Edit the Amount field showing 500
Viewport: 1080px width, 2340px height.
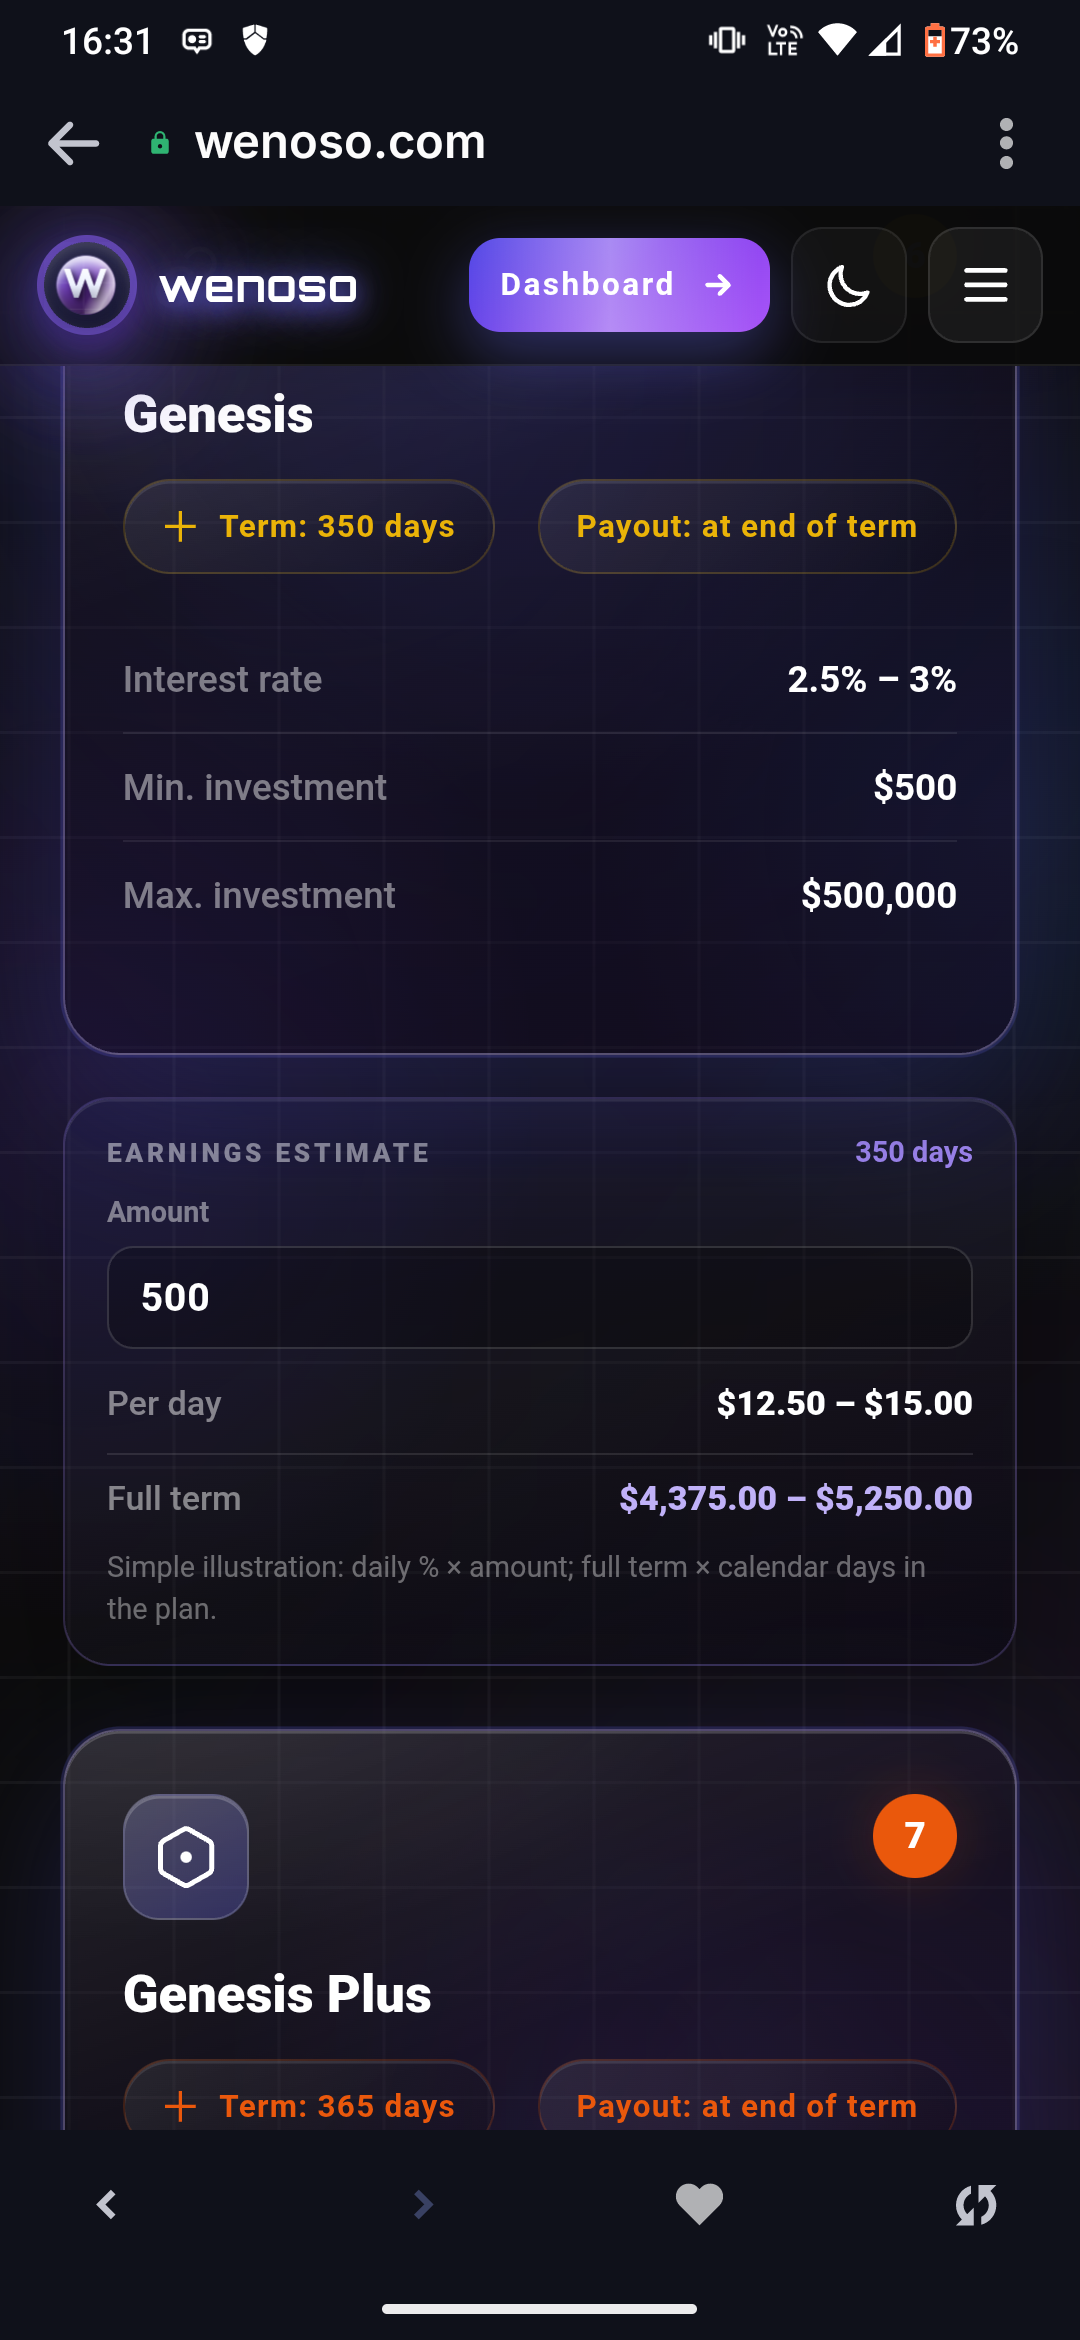click(540, 1297)
